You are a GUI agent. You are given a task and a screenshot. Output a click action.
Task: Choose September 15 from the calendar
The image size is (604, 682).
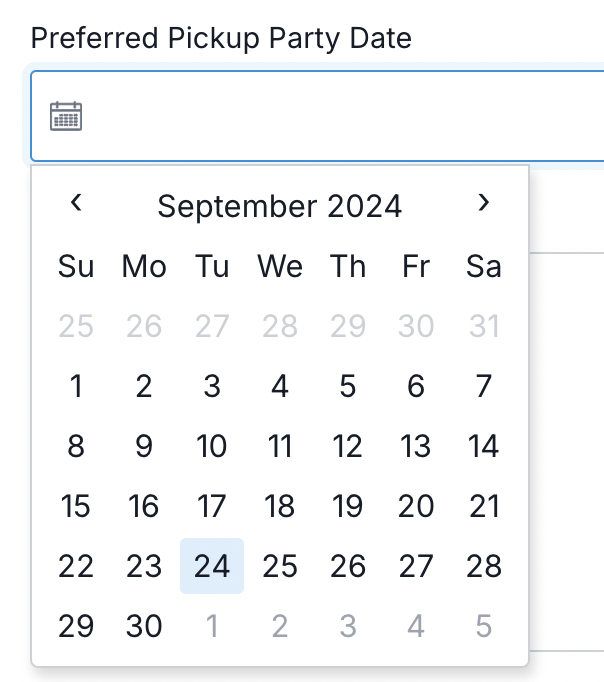[76, 506]
